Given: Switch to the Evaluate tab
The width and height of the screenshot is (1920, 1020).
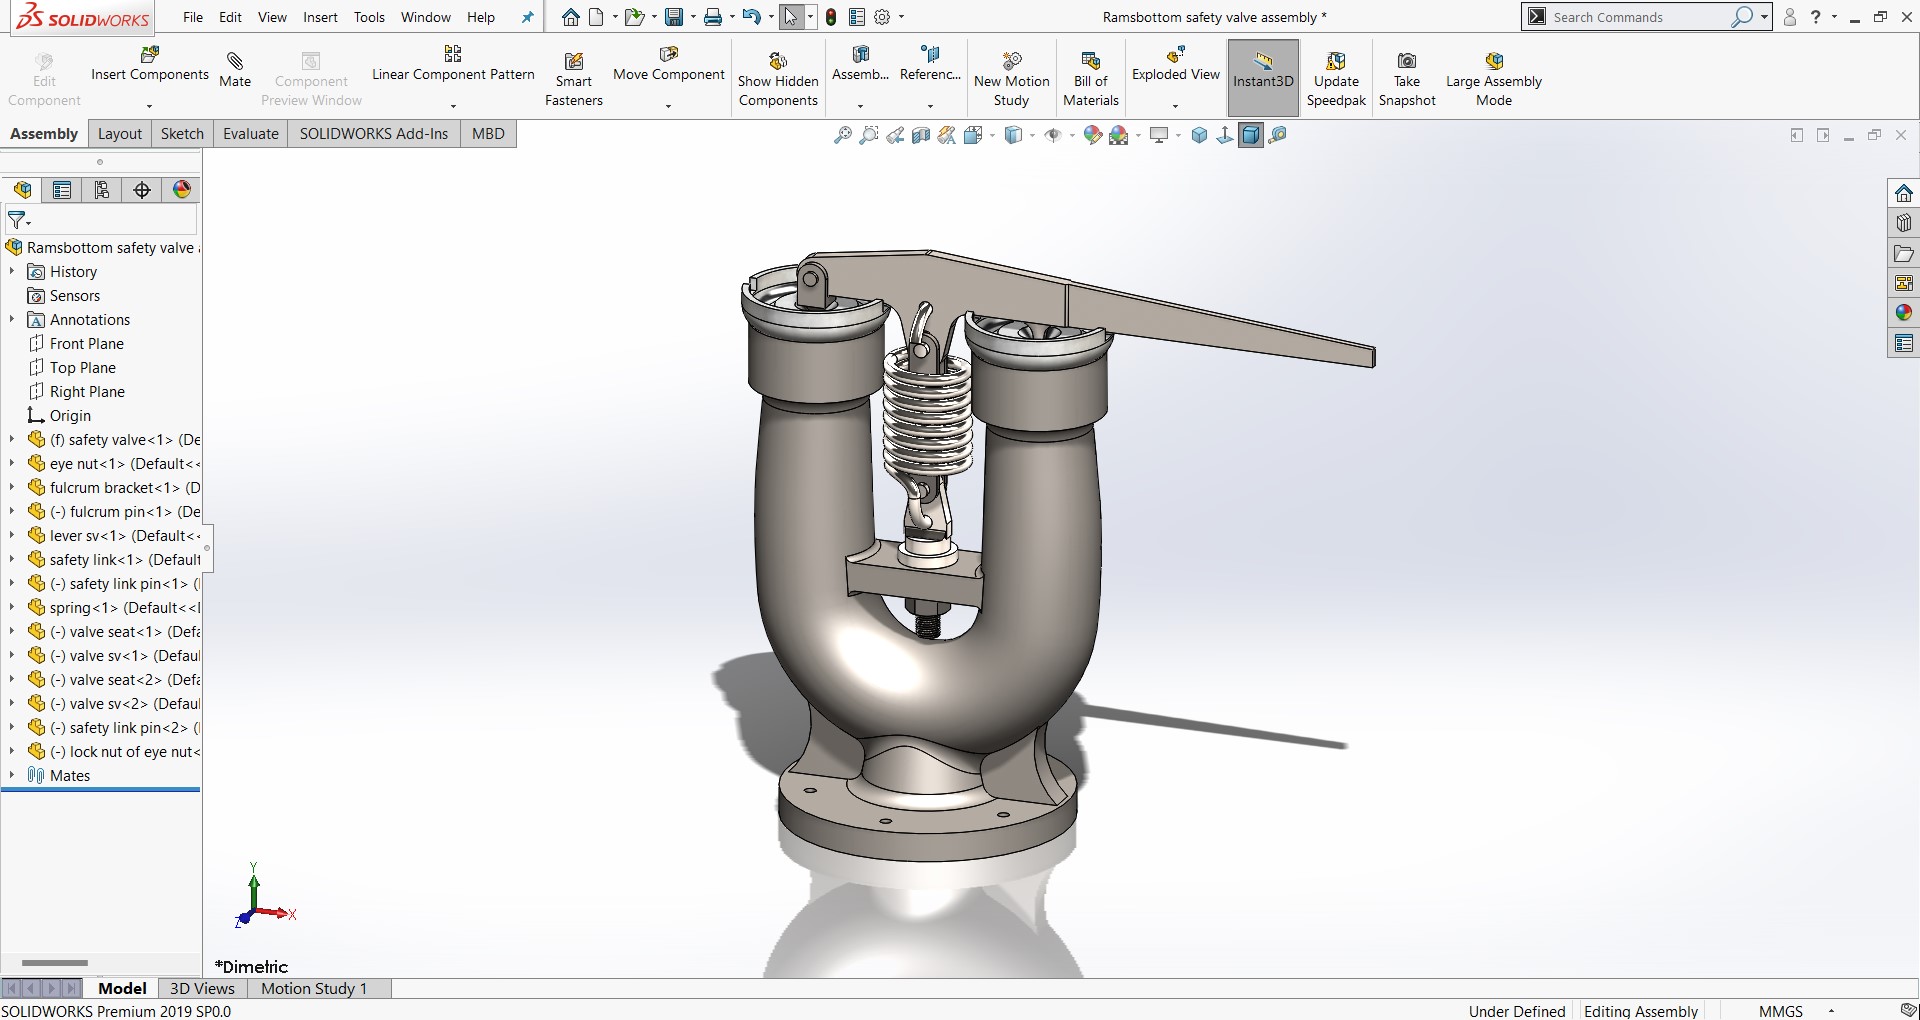Looking at the screenshot, I should 250,134.
